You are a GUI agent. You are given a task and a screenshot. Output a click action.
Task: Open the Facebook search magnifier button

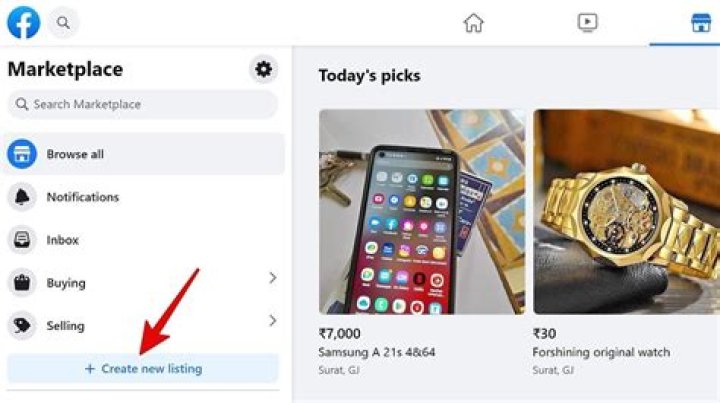pos(63,22)
